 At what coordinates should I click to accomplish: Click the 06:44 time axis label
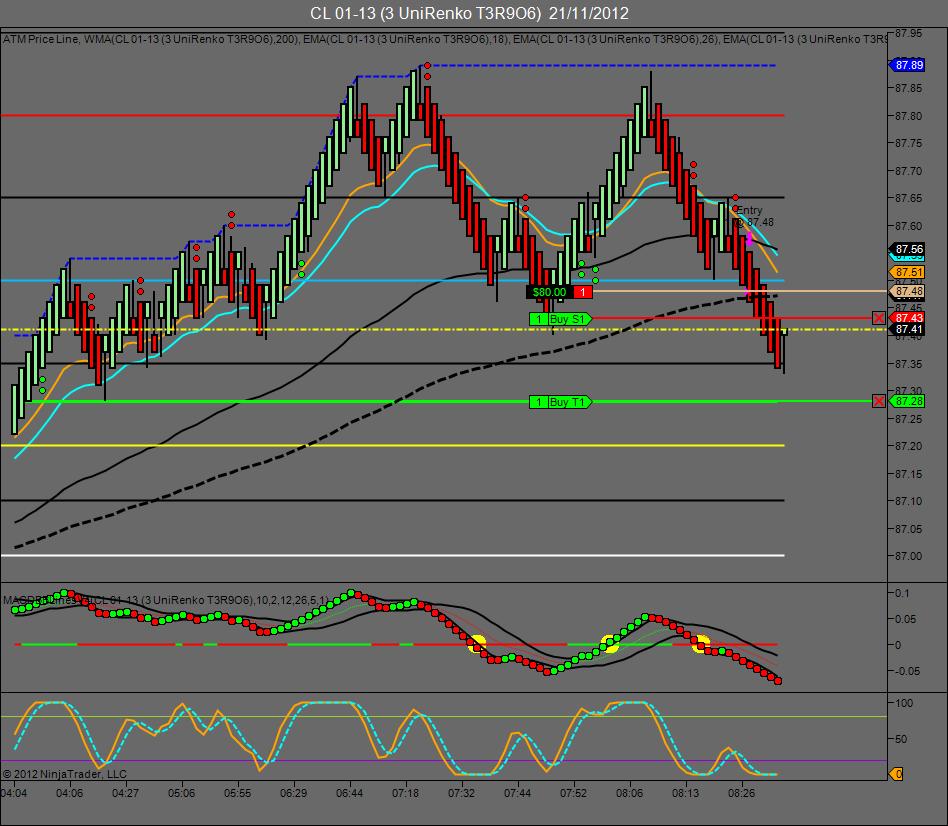(x=349, y=792)
